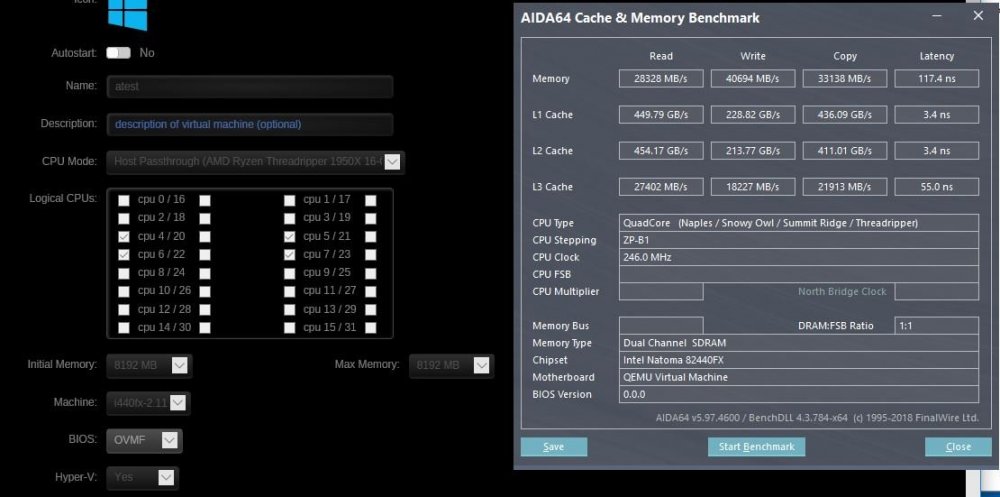Screen dimensions: 1000x497
Task: Click the L3 Cache Write value 18227 MB/s
Action: (x=753, y=187)
